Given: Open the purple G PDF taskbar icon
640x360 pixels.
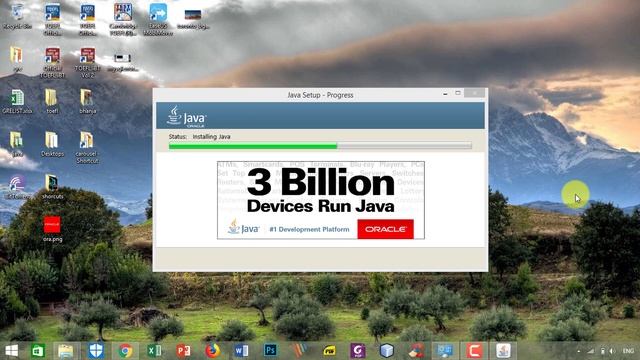Looking at the screenshot, I should [358, 351].
